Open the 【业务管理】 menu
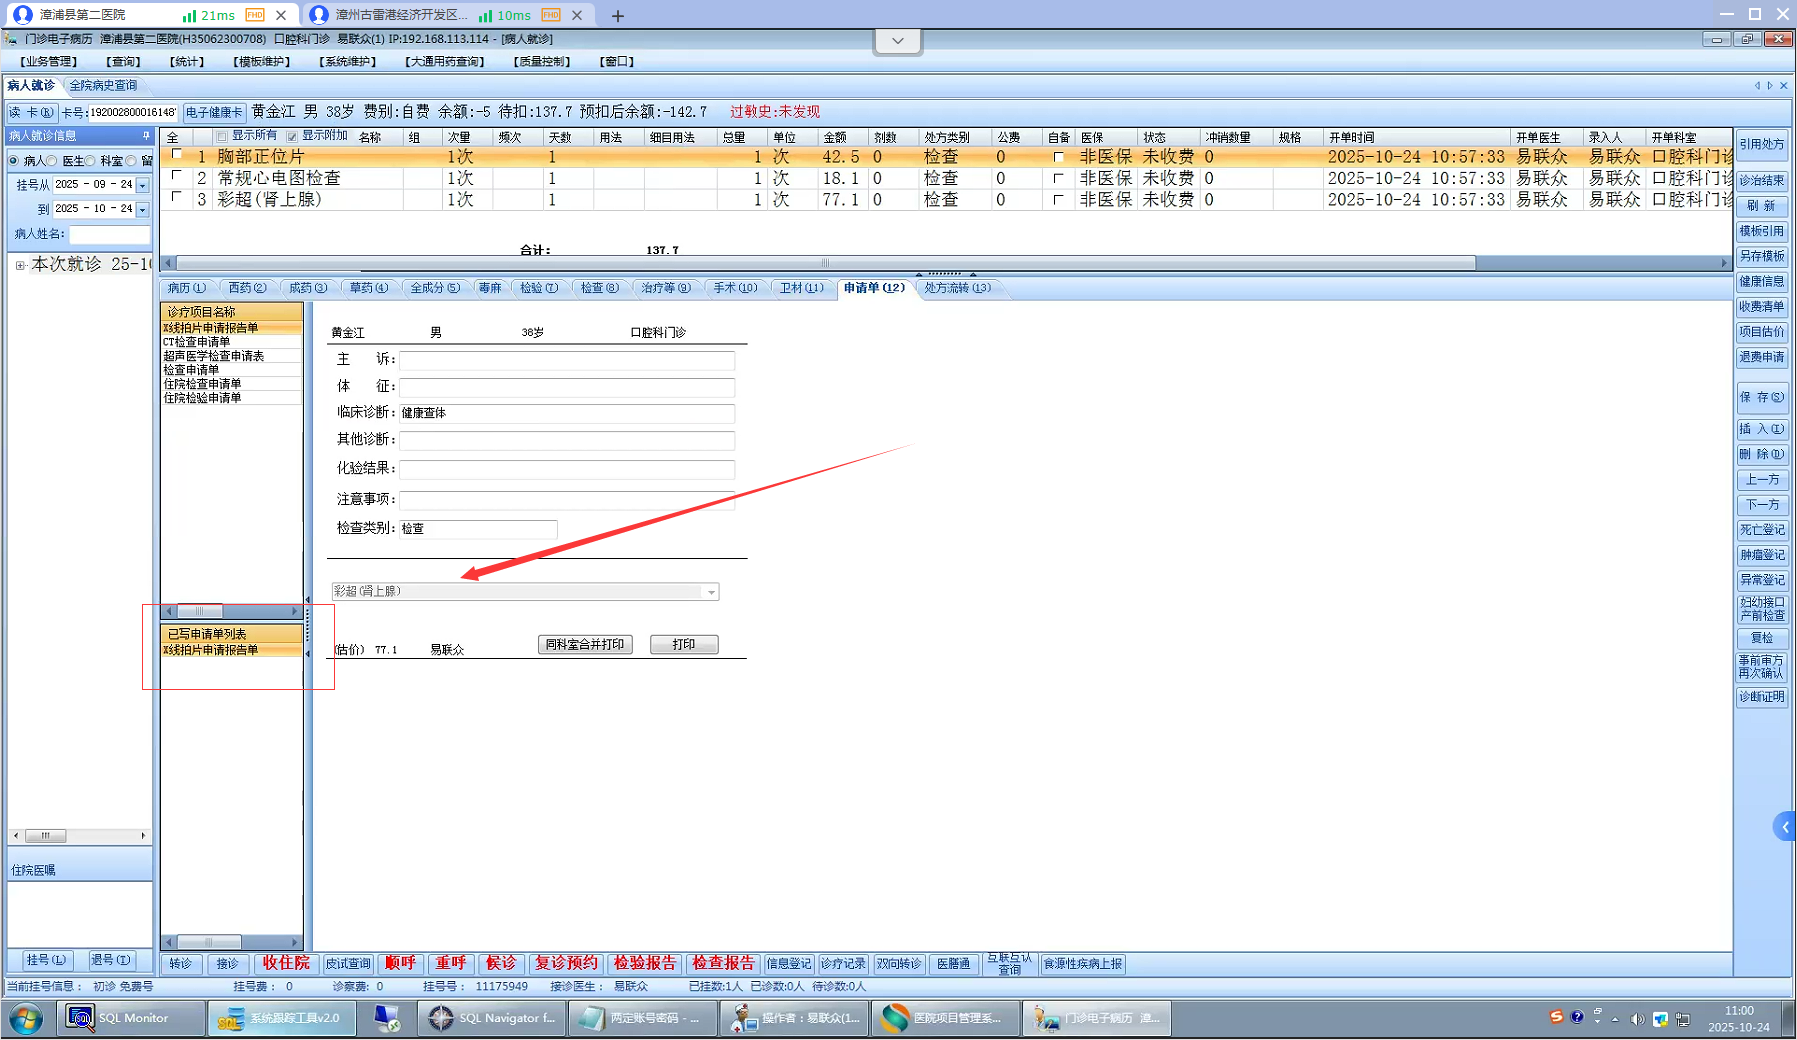Viewport: 1797px width, 1040px height. point(48,62)
